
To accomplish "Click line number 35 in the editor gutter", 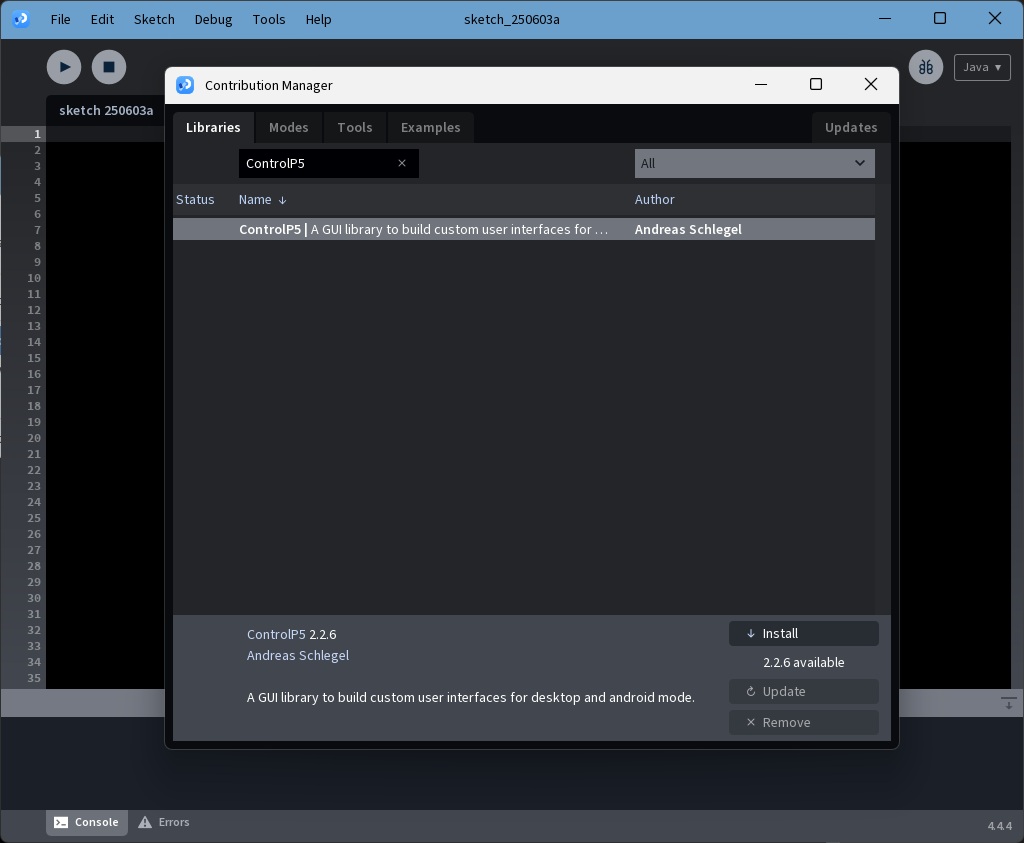I will (x=34, y=678).
